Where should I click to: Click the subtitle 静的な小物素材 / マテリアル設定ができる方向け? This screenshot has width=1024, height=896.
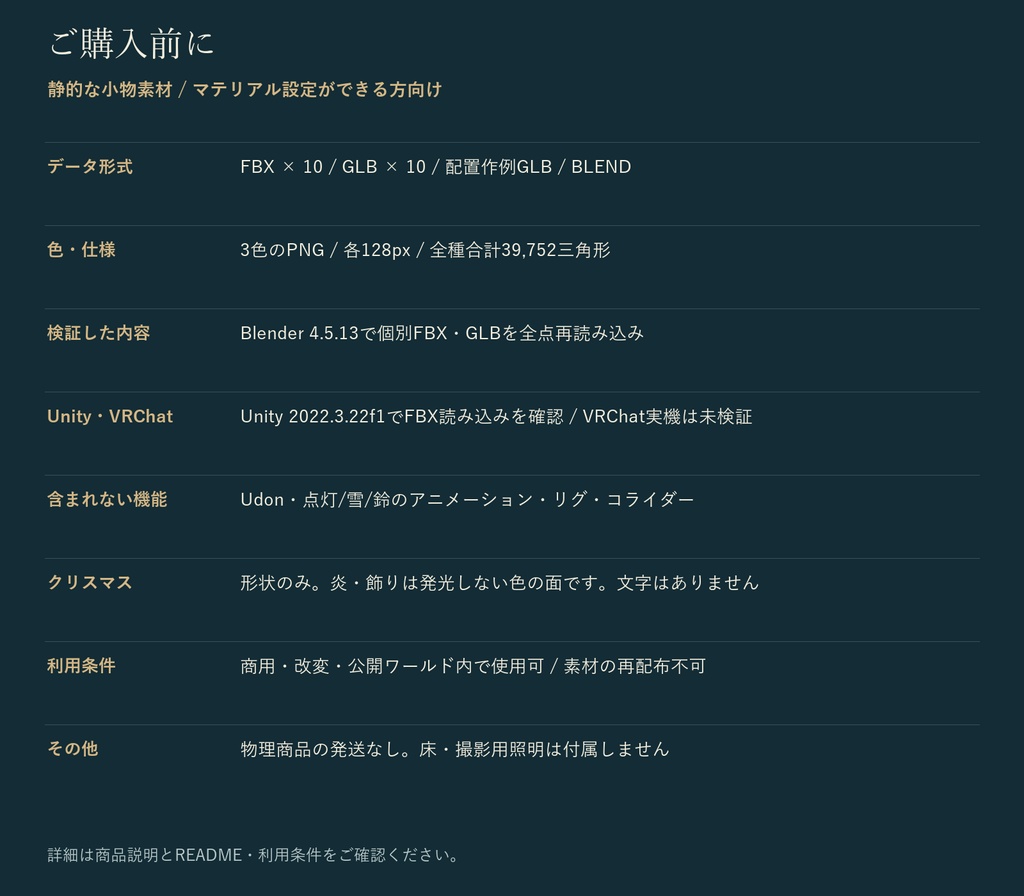point(245,89)
